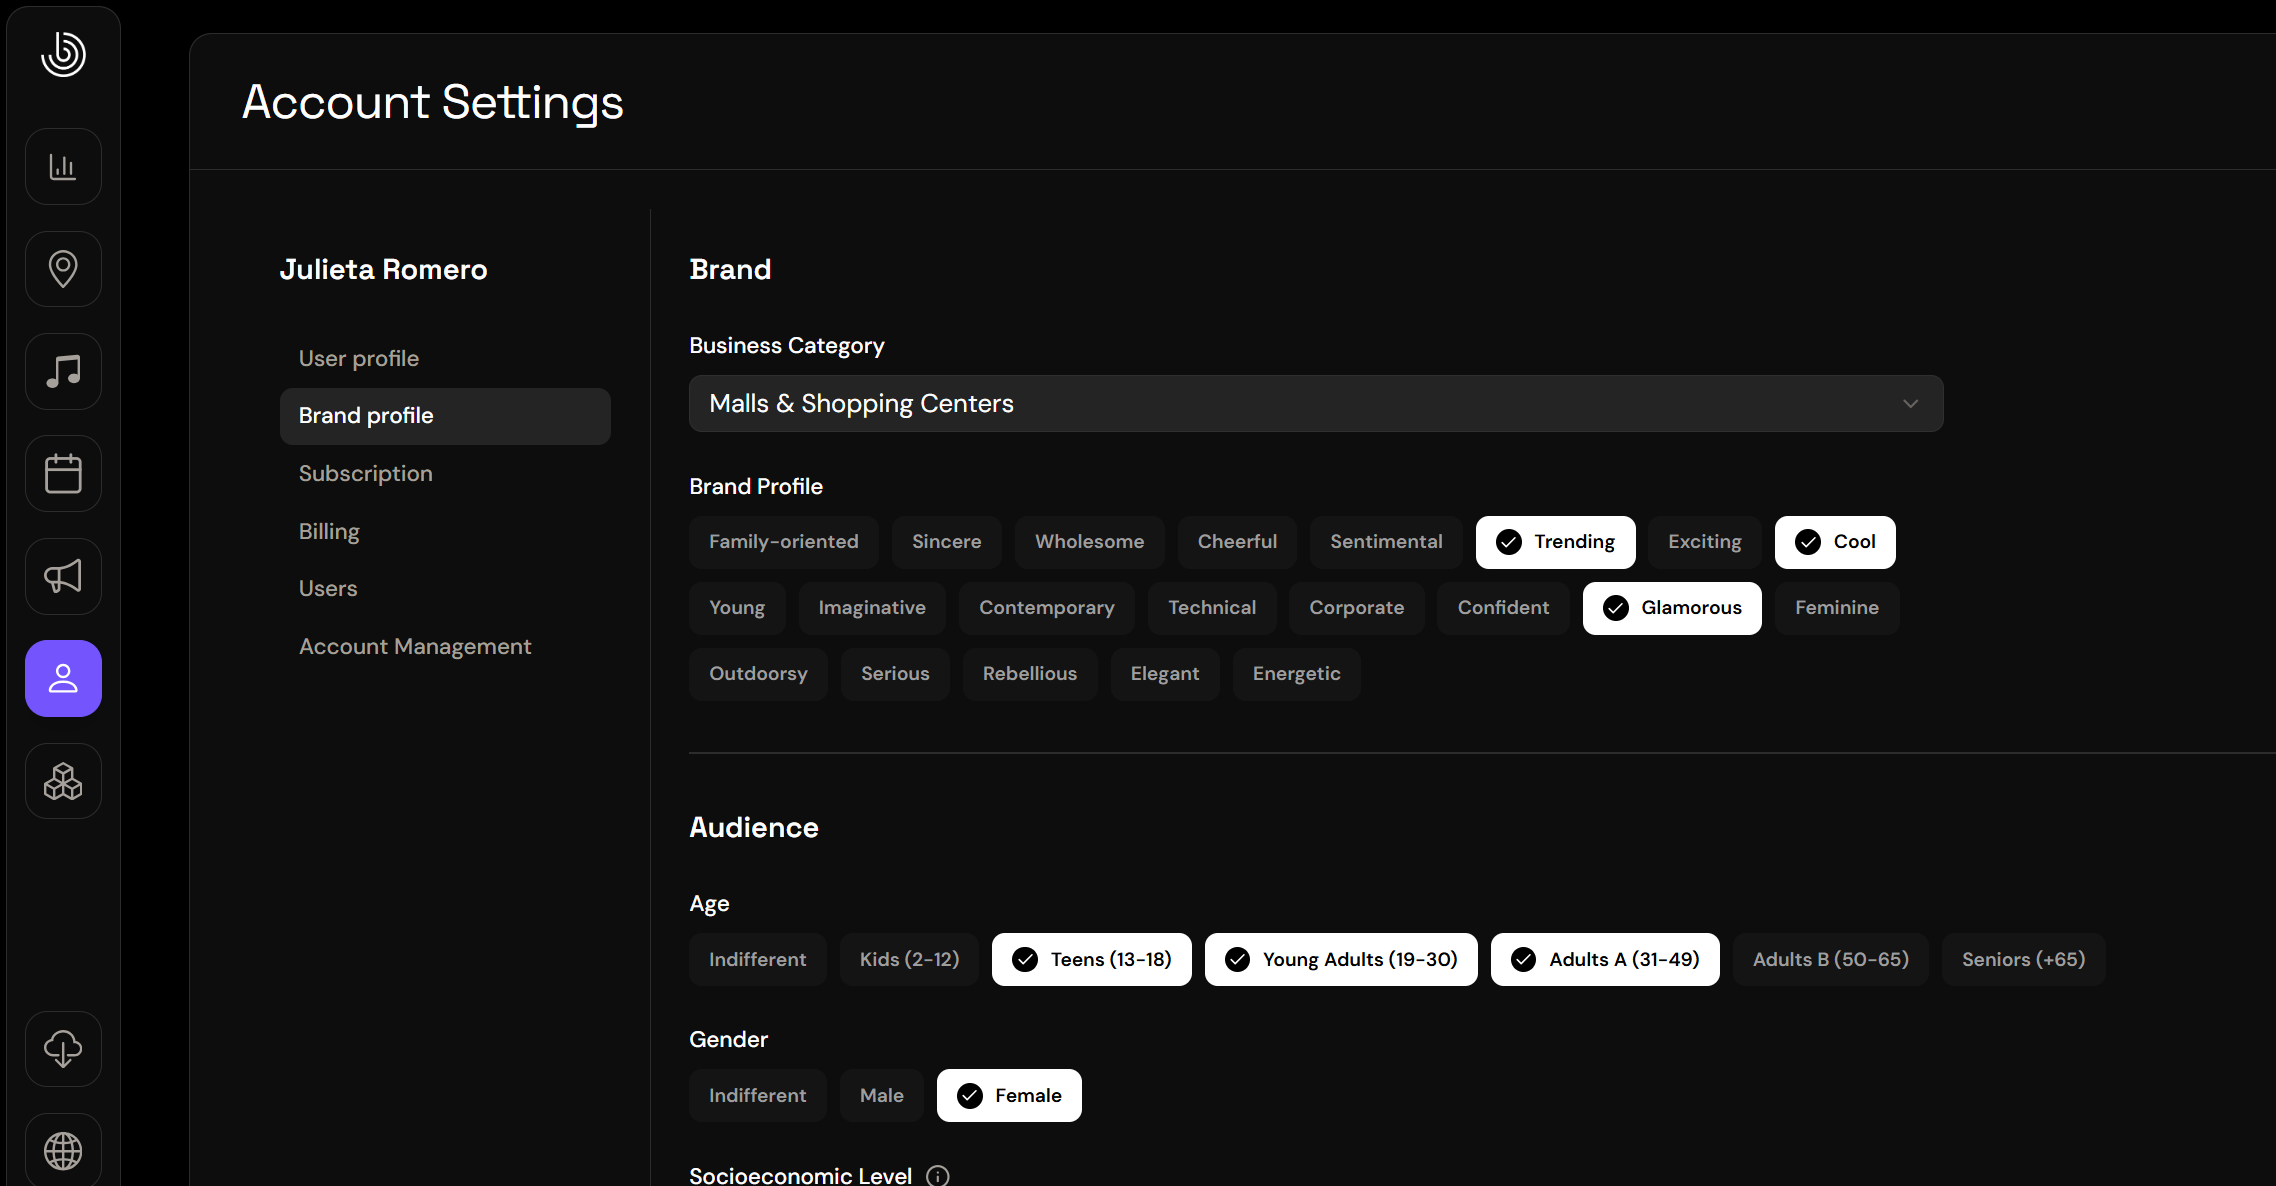The image size is (2276, 1186).
Task: Select the purple account user icon
Action: tap(63, 679)
